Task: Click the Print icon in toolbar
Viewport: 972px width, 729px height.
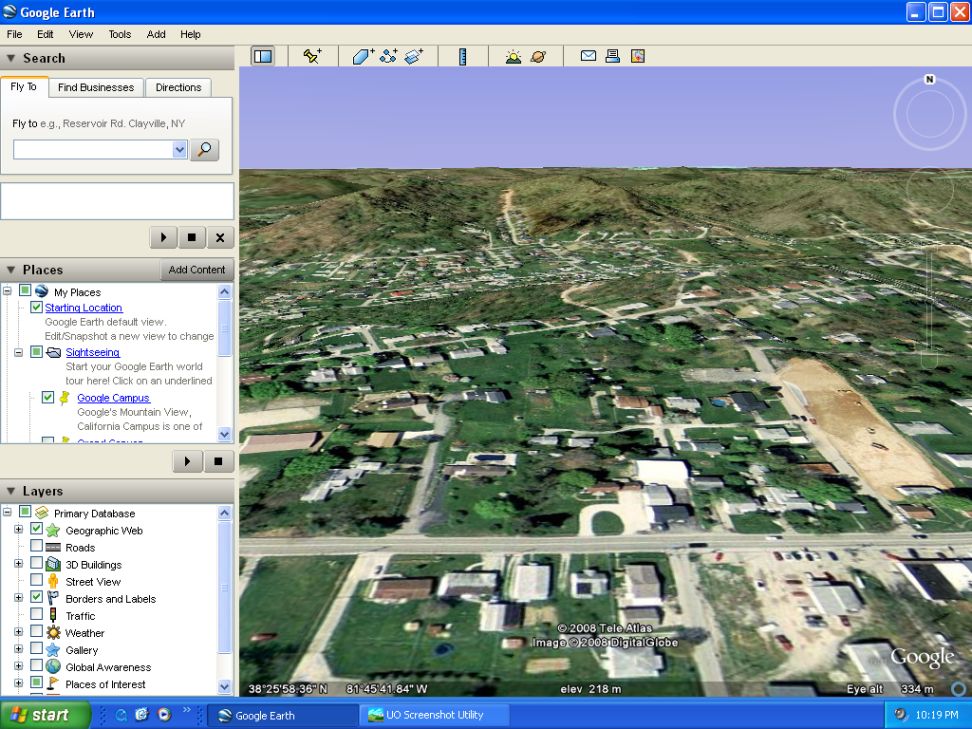Action: tap(612, 56)
